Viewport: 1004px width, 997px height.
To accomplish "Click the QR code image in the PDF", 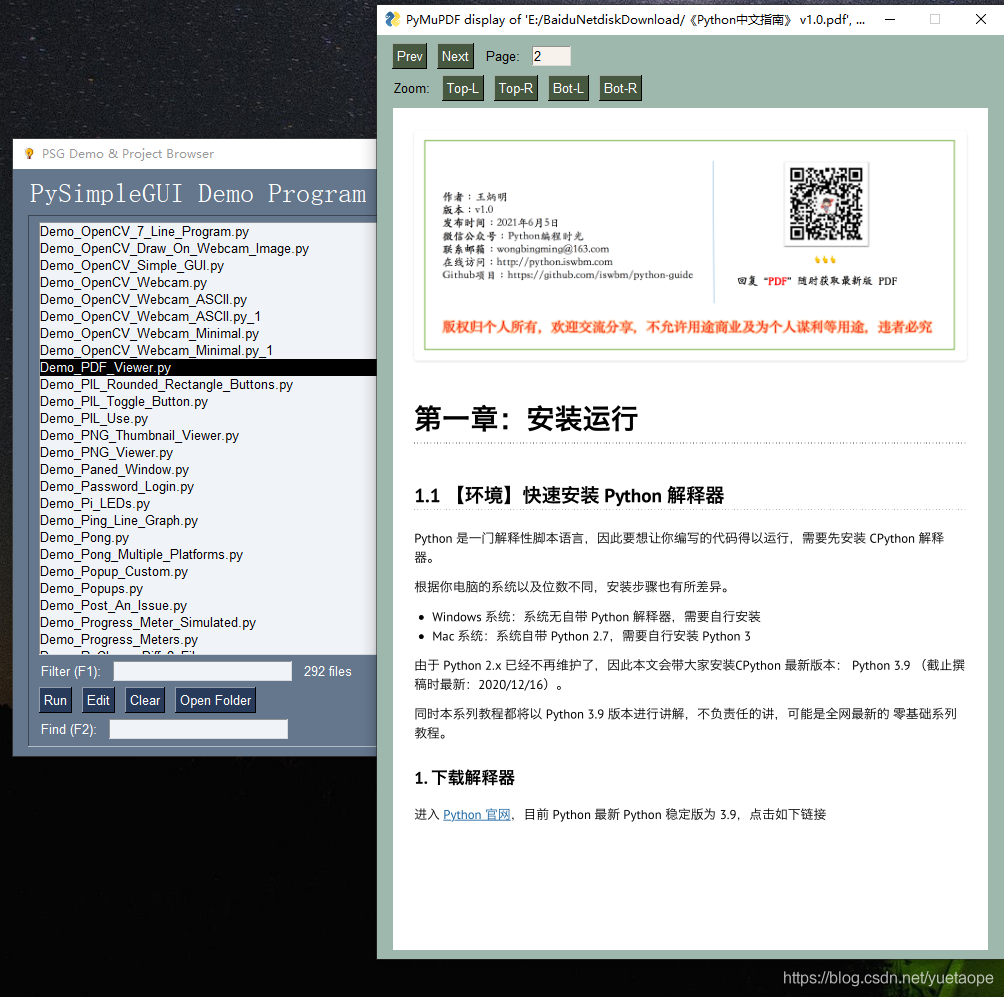I will (x=826, y=204).
